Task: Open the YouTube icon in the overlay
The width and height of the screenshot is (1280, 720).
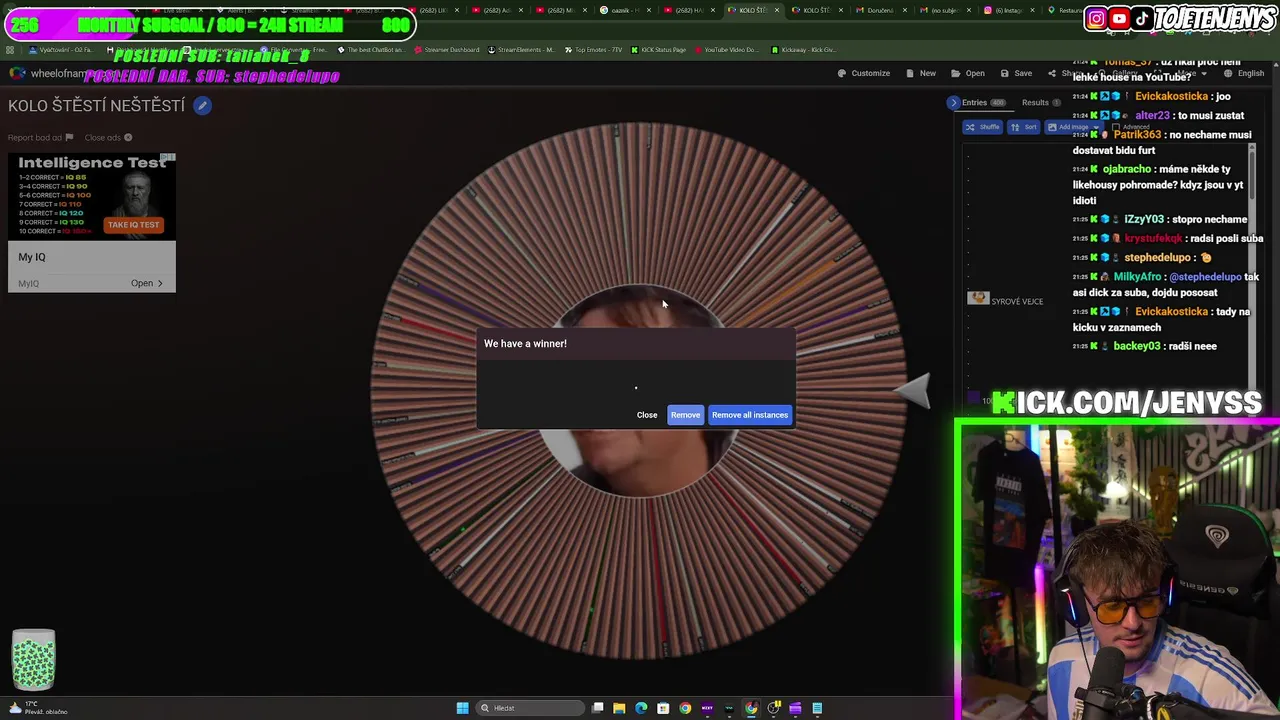Action: point(1119,18)
